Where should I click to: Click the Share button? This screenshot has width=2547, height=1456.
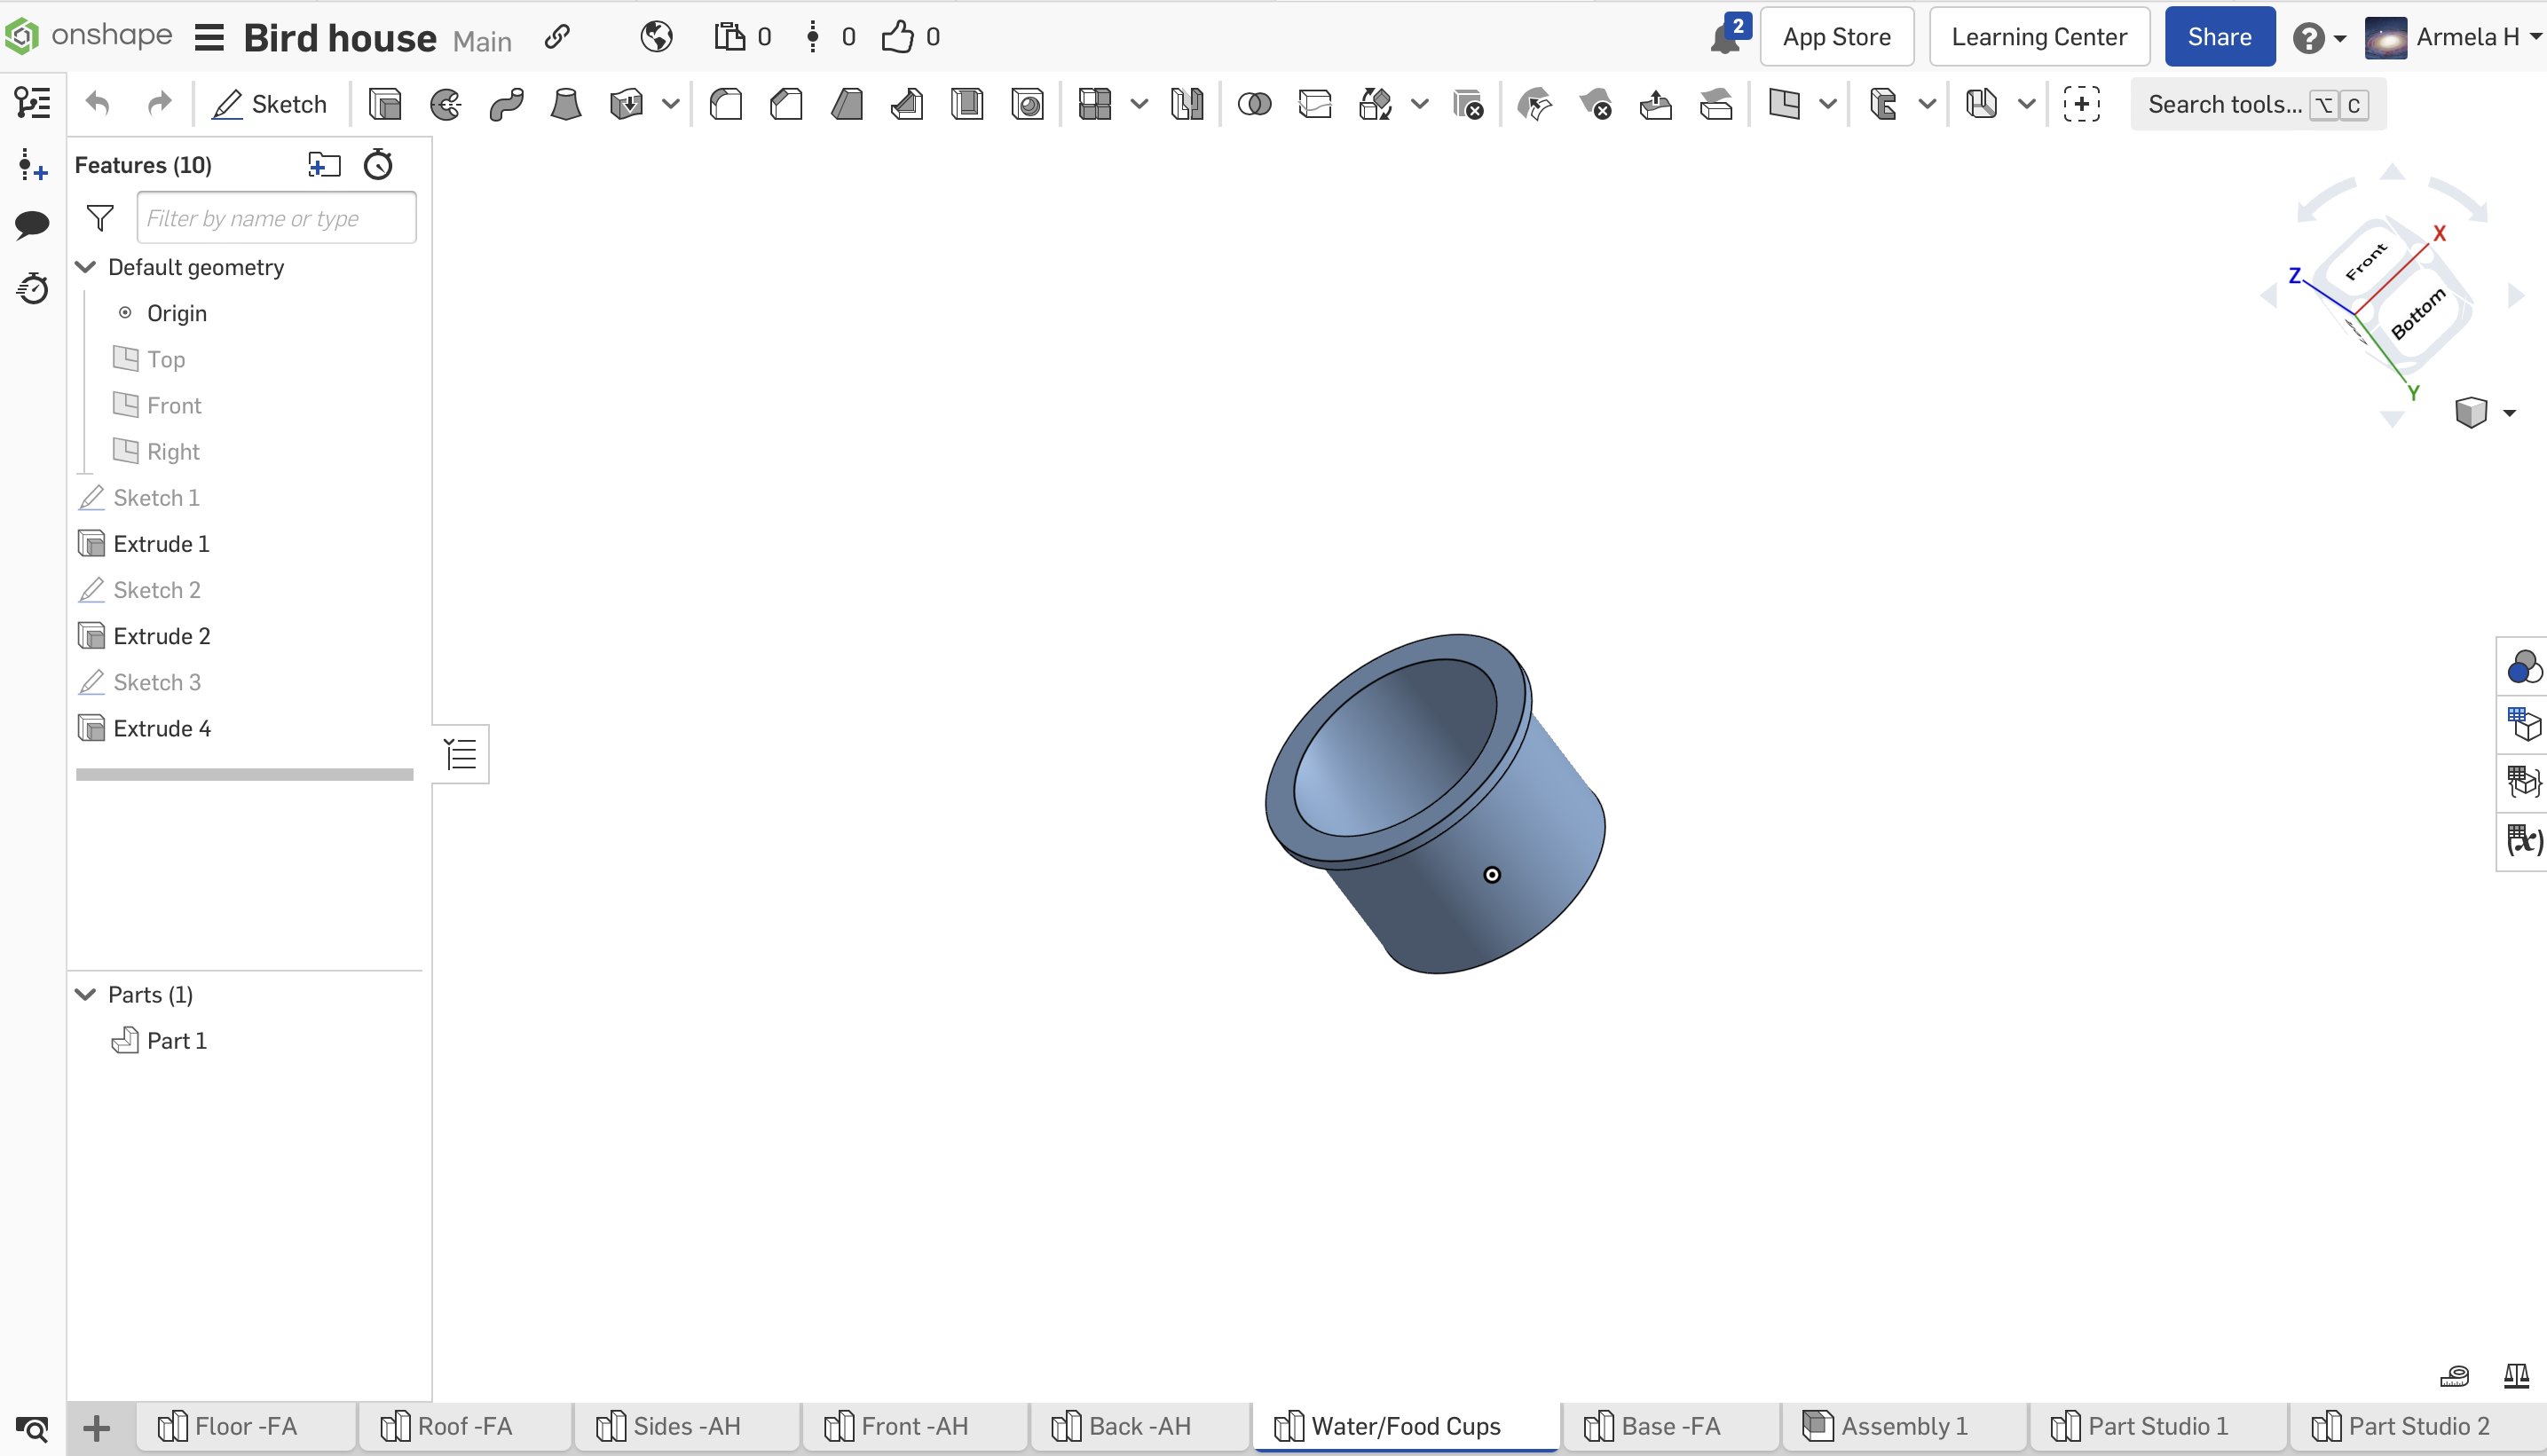point(2219,36)
